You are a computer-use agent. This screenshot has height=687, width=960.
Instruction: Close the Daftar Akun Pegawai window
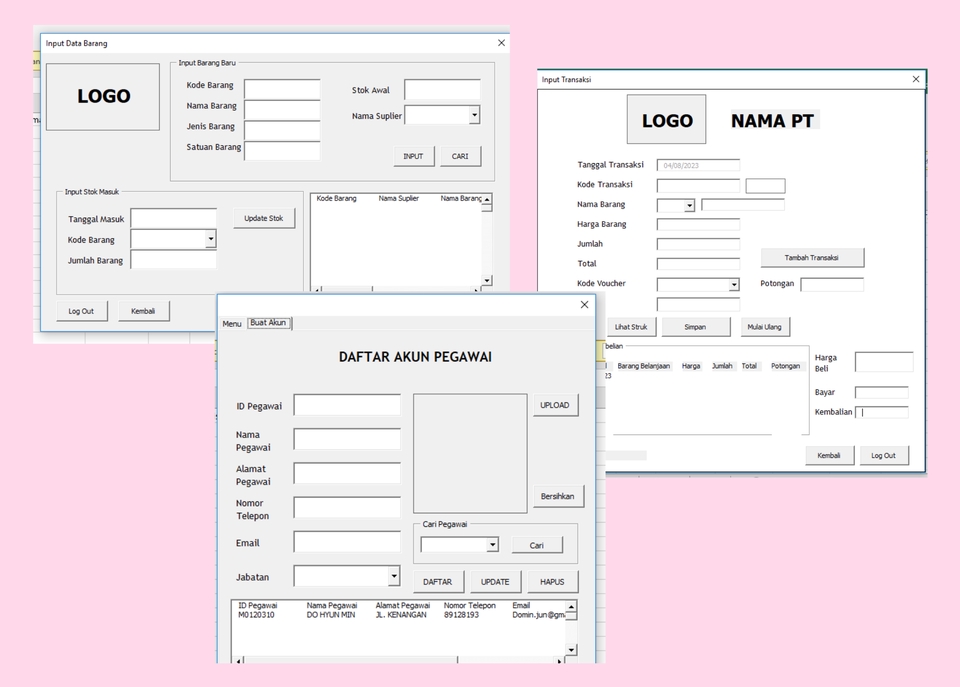point(585,304)
